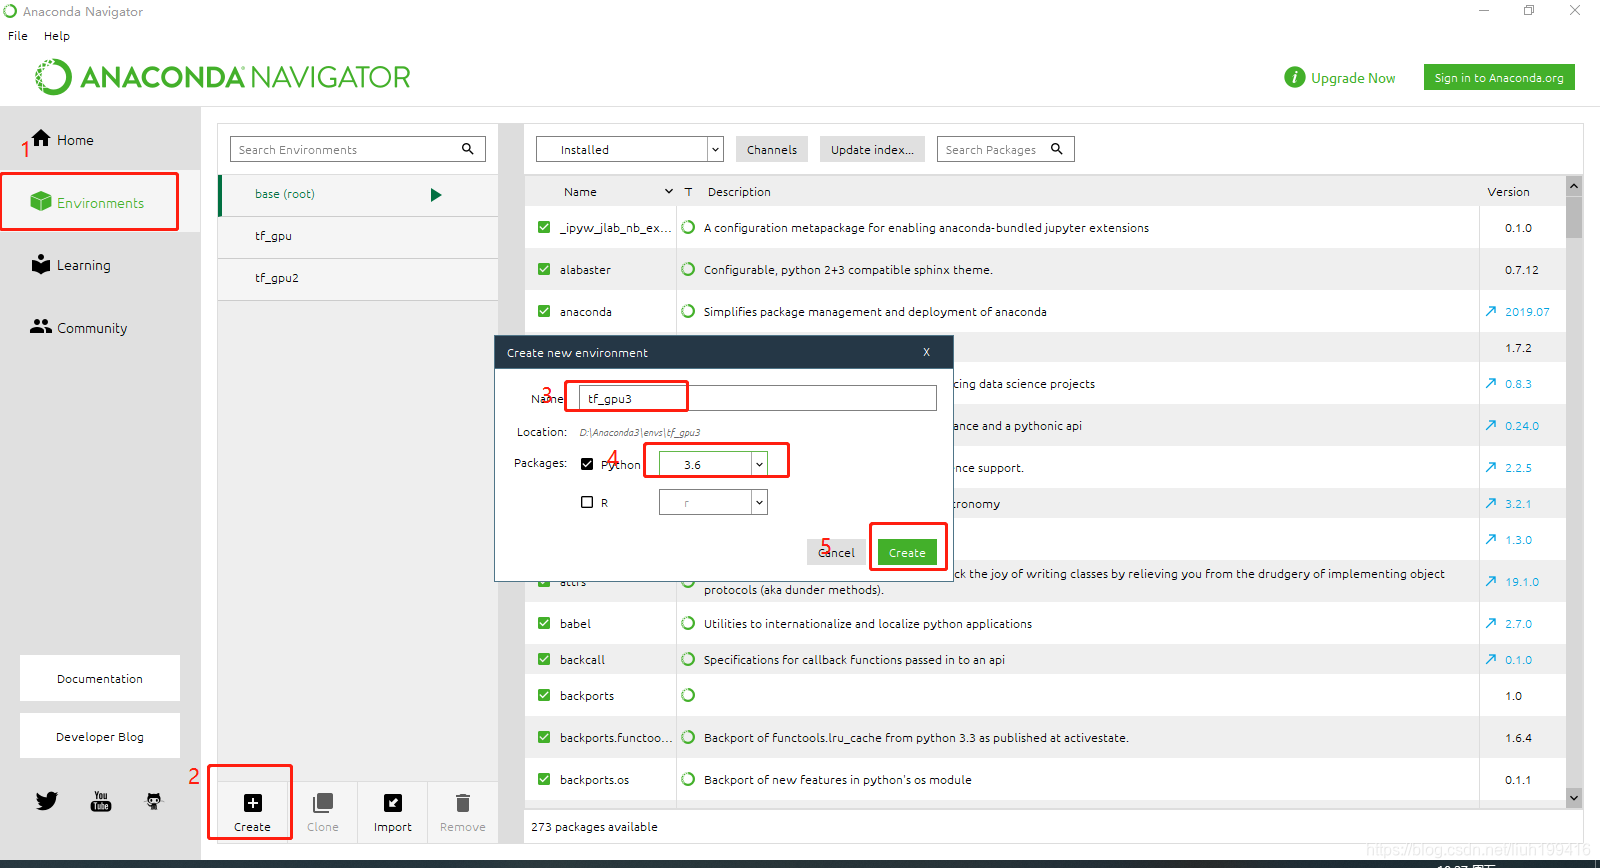Click the Clone environment icon

(323, 803)
